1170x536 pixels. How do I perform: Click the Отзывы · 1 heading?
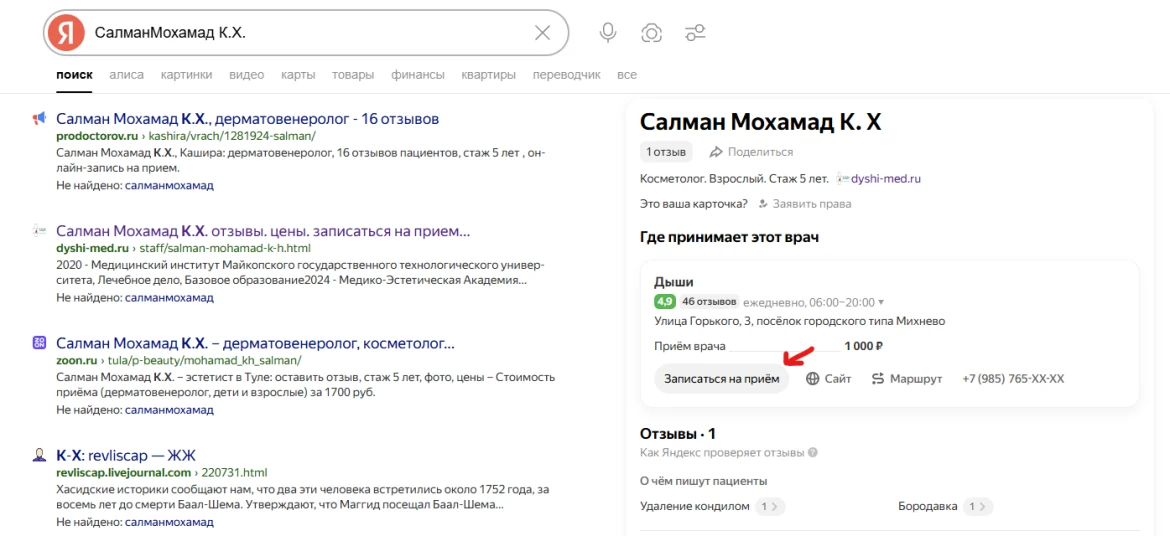678,434
